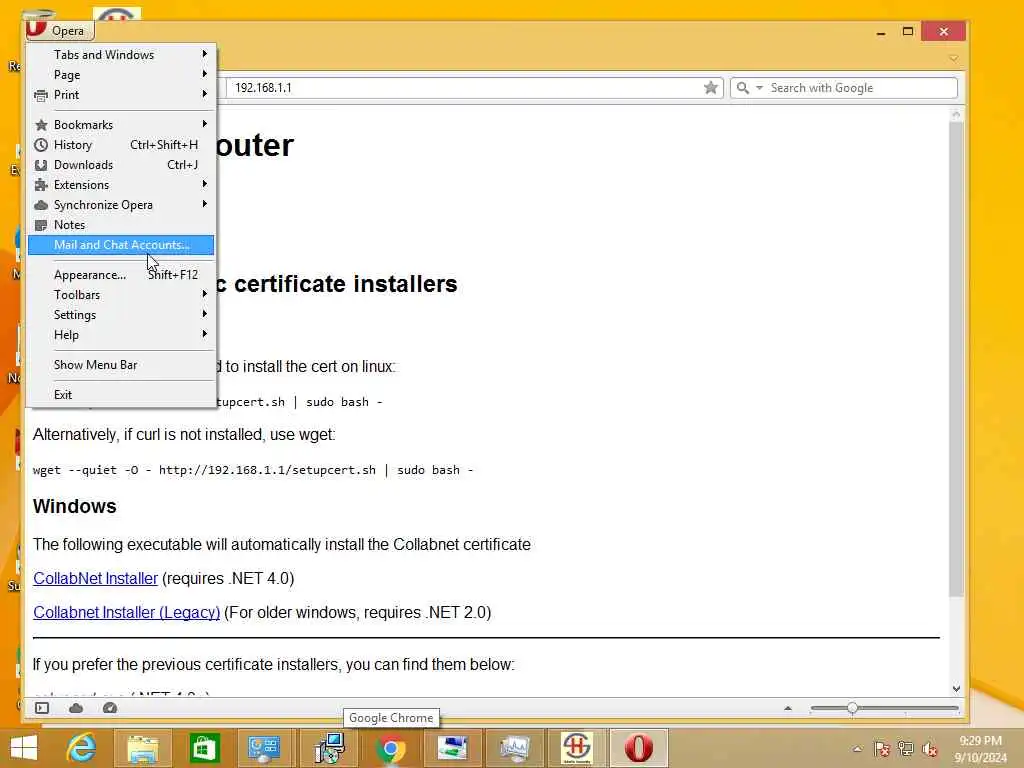
Task: Click the printer icon beside Print
Action: [x=40, y=95]
